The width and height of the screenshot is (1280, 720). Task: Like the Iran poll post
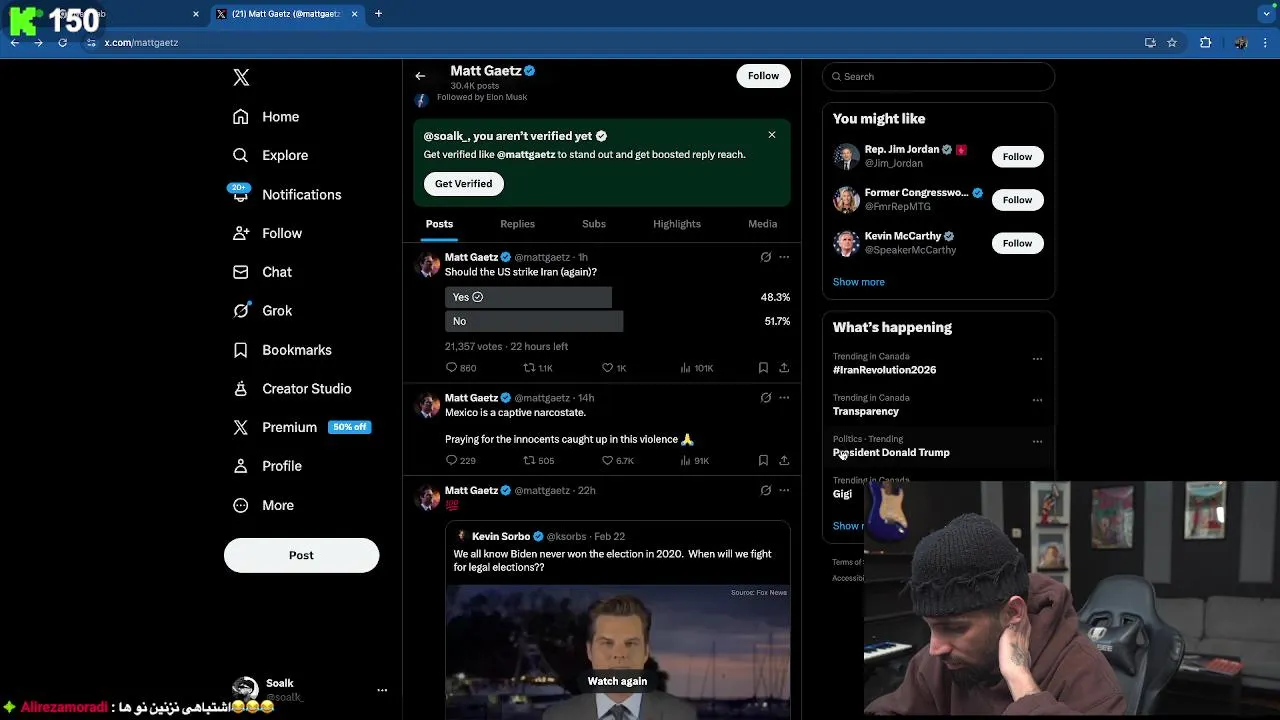click(x=613, y=368)
